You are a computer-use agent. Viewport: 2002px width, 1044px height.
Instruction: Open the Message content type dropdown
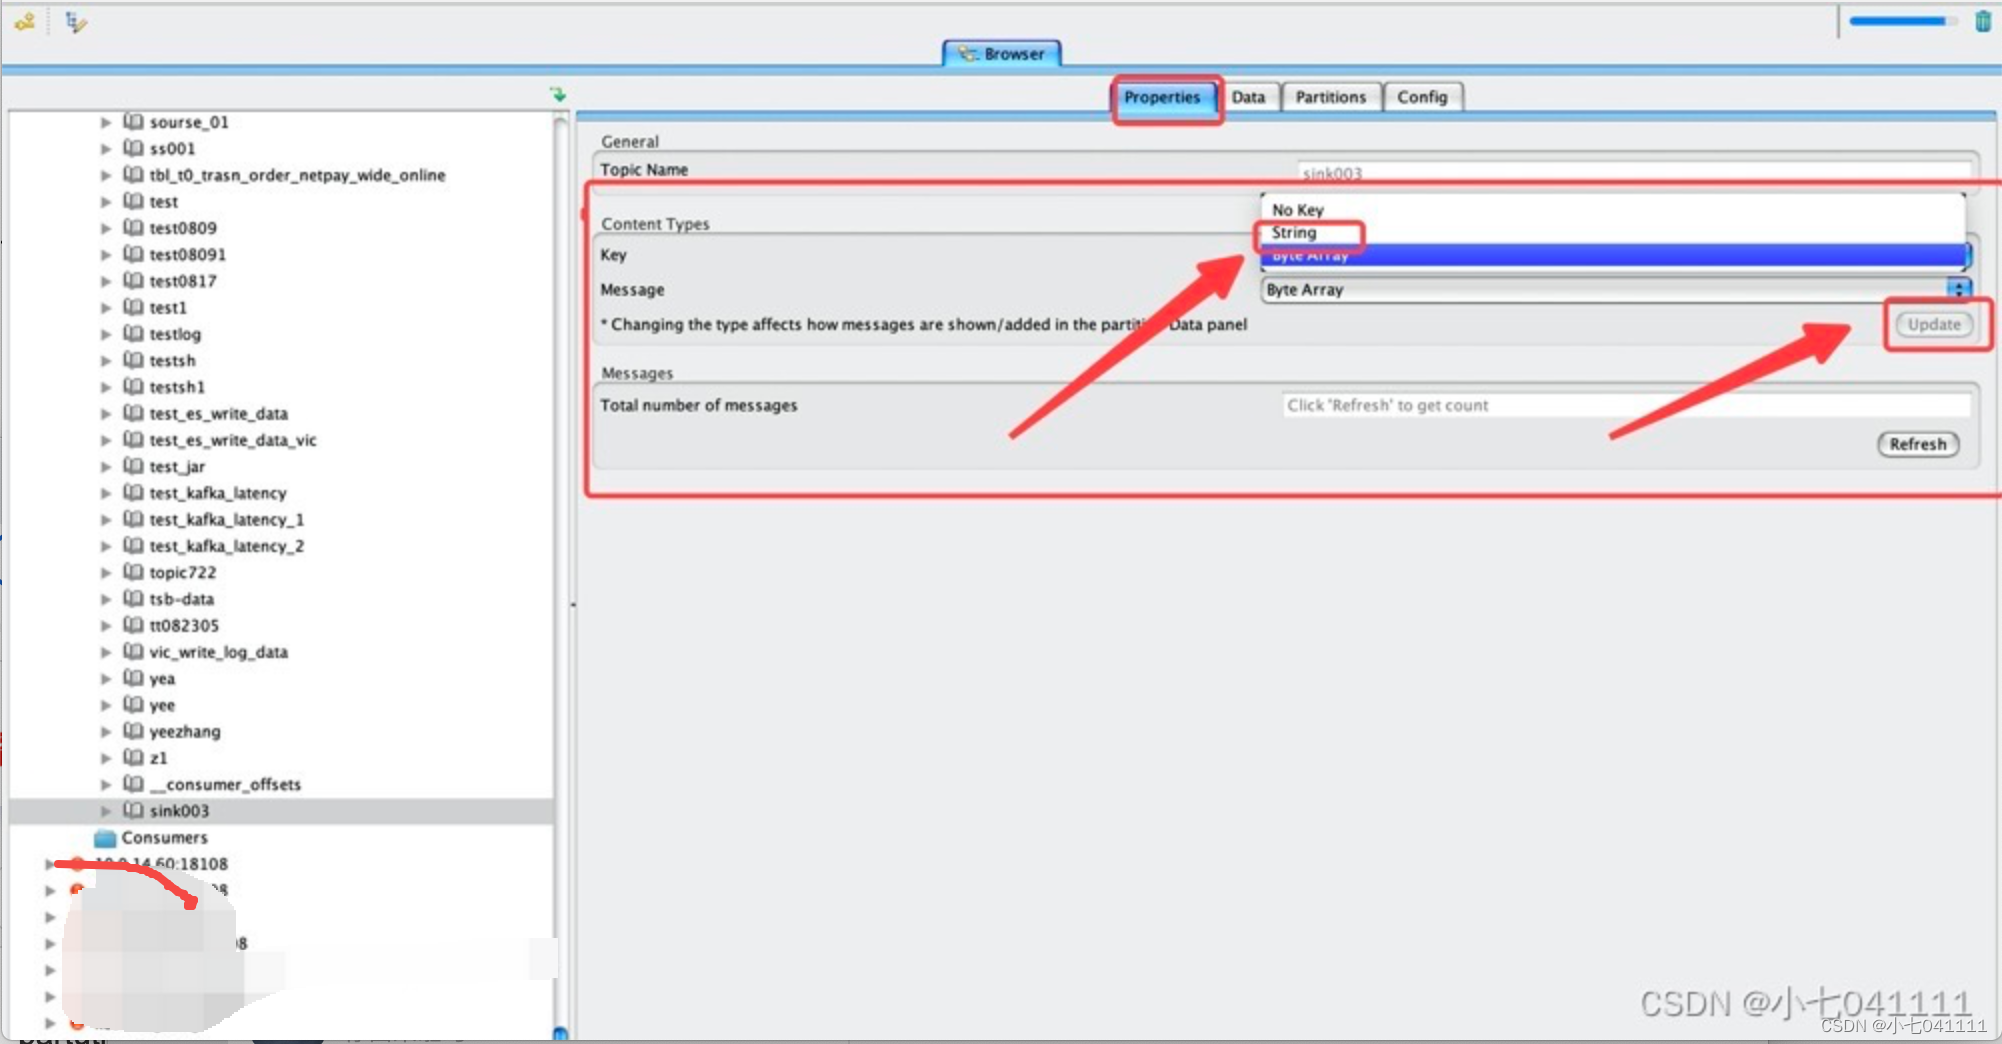point(1614,290)
